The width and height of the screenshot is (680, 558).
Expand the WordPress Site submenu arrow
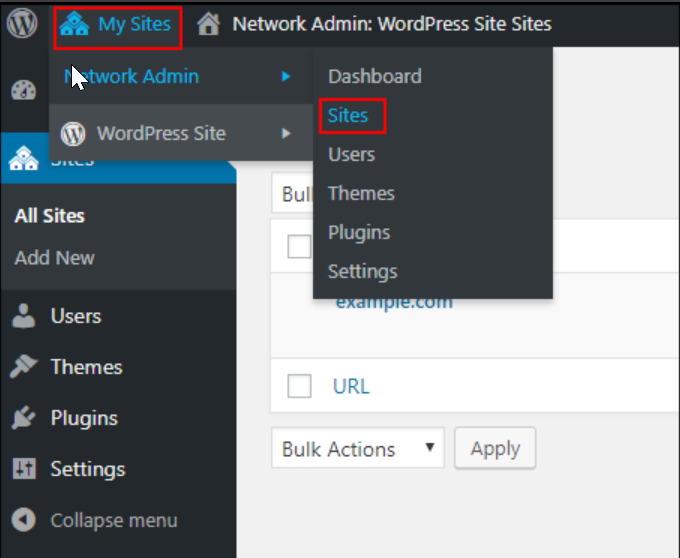coord(286,133)
